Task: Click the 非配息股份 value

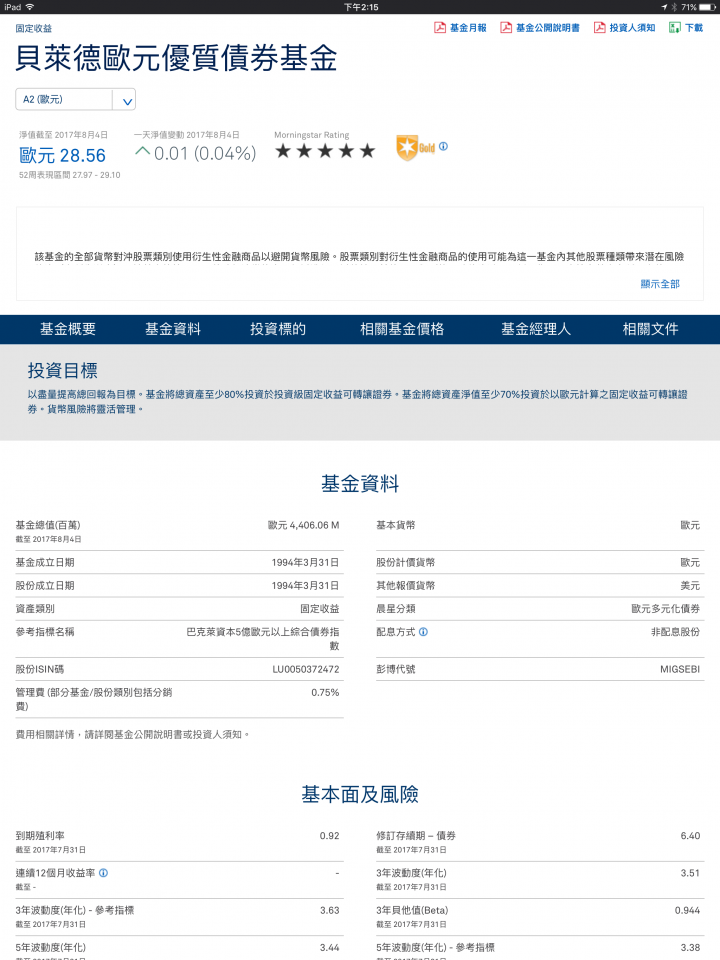Action: 675,632
